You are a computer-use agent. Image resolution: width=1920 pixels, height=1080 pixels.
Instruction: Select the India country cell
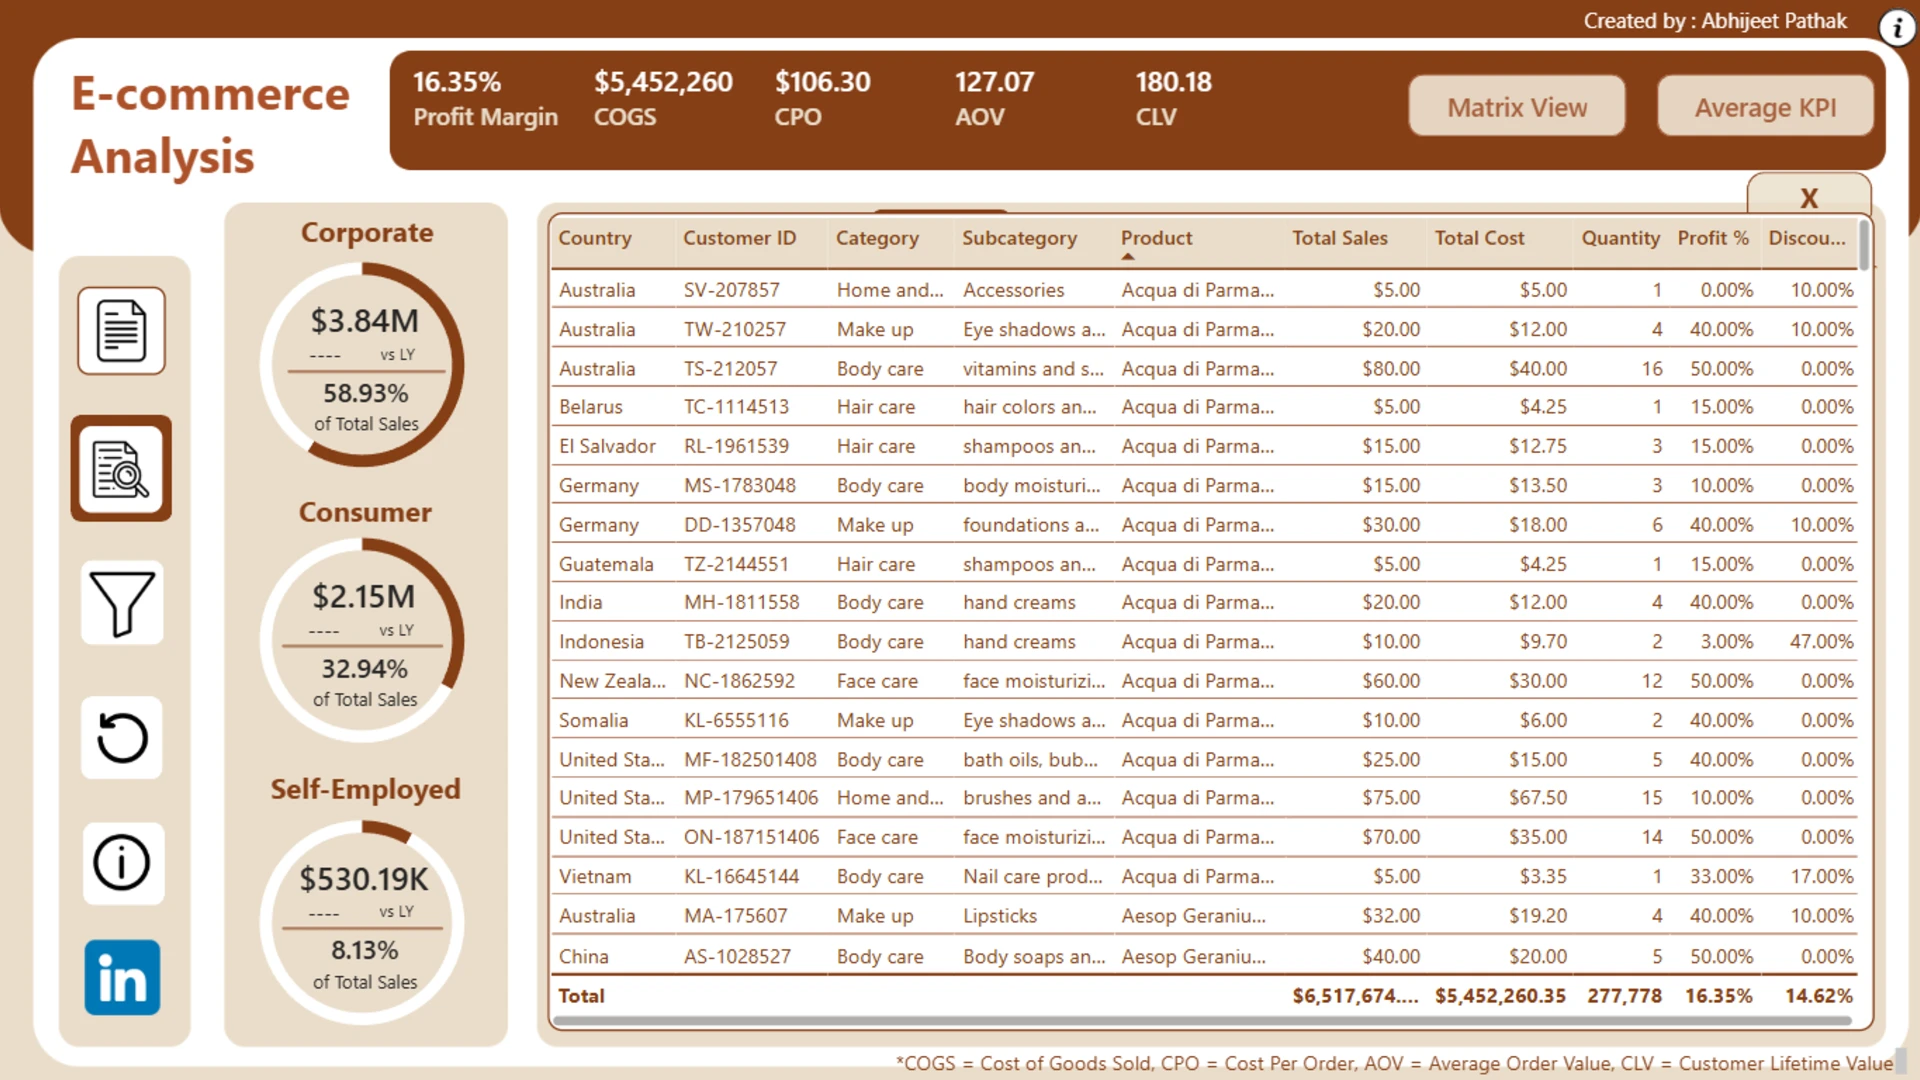coord(580,602)
